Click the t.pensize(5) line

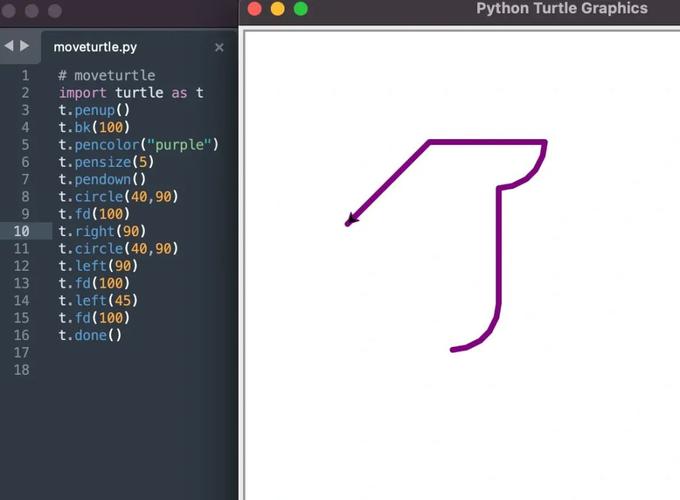106,162
